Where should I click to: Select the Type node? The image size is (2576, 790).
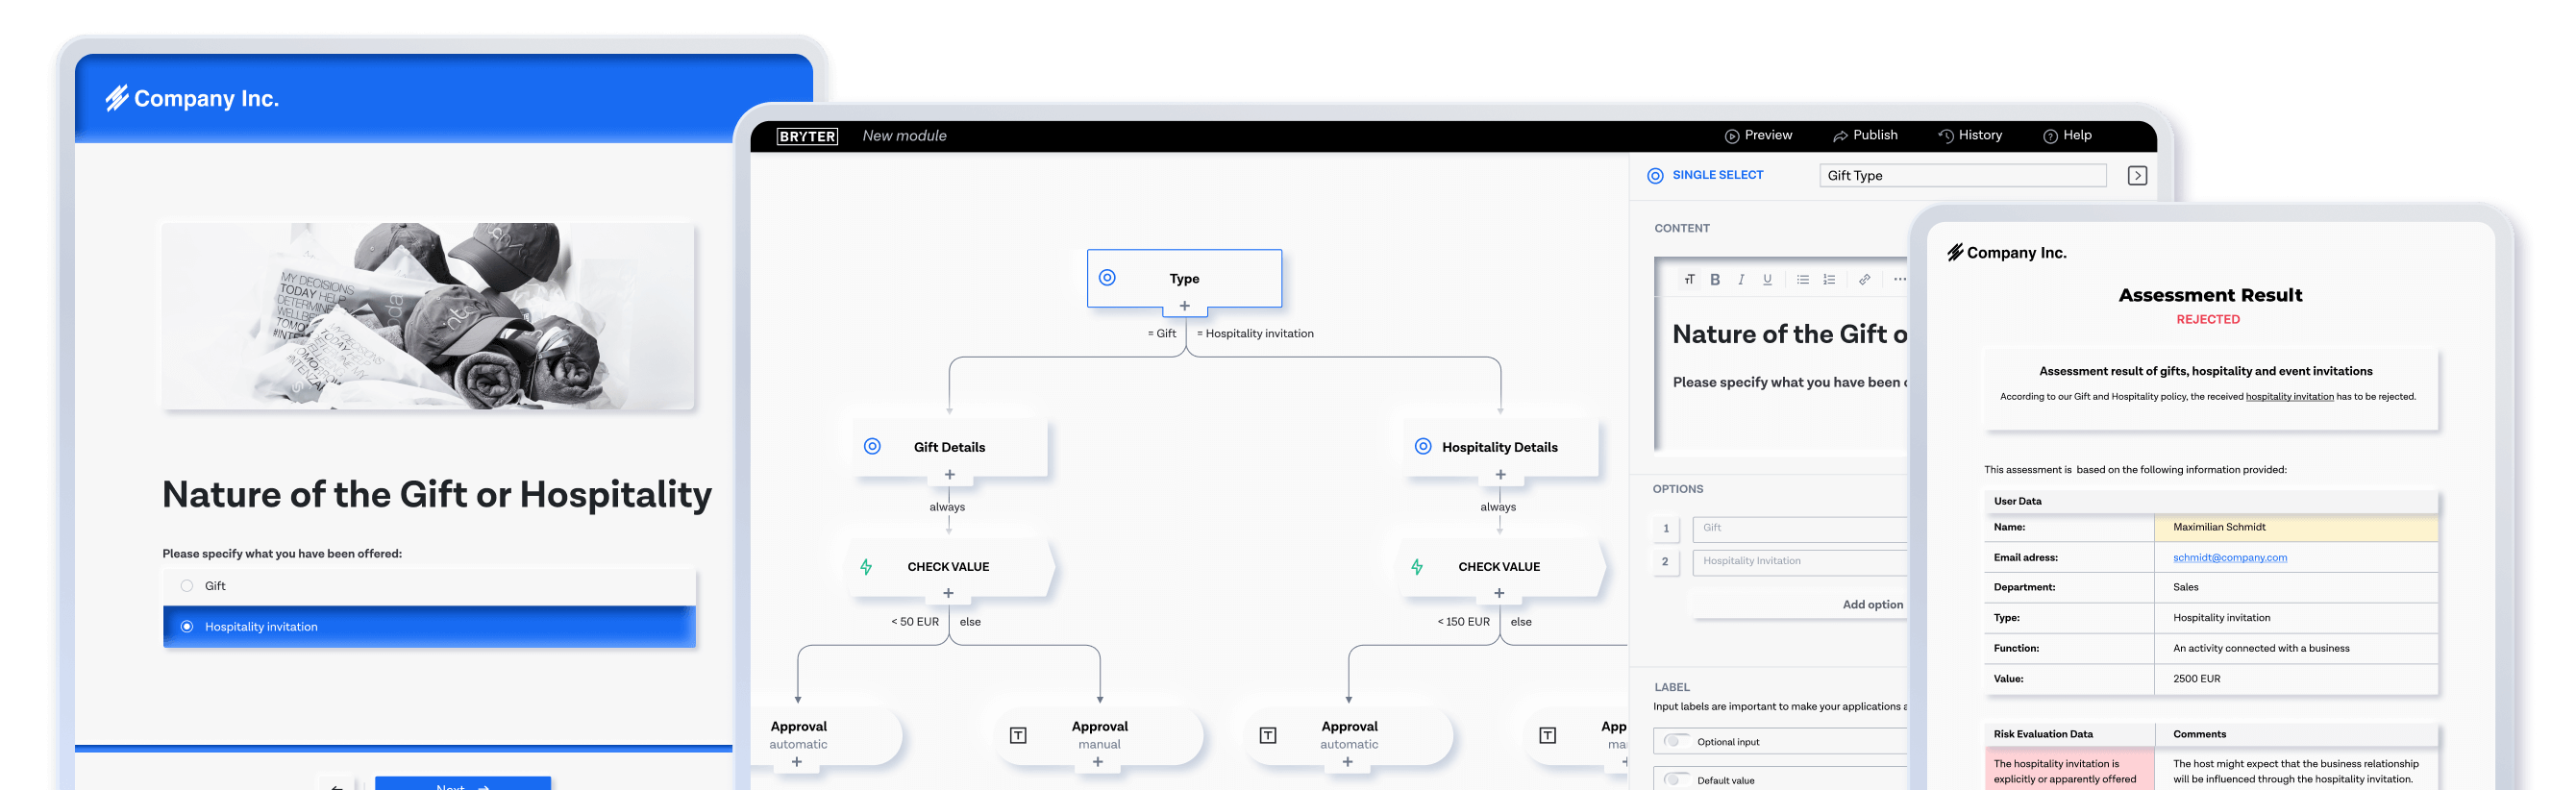[1184, 278]
